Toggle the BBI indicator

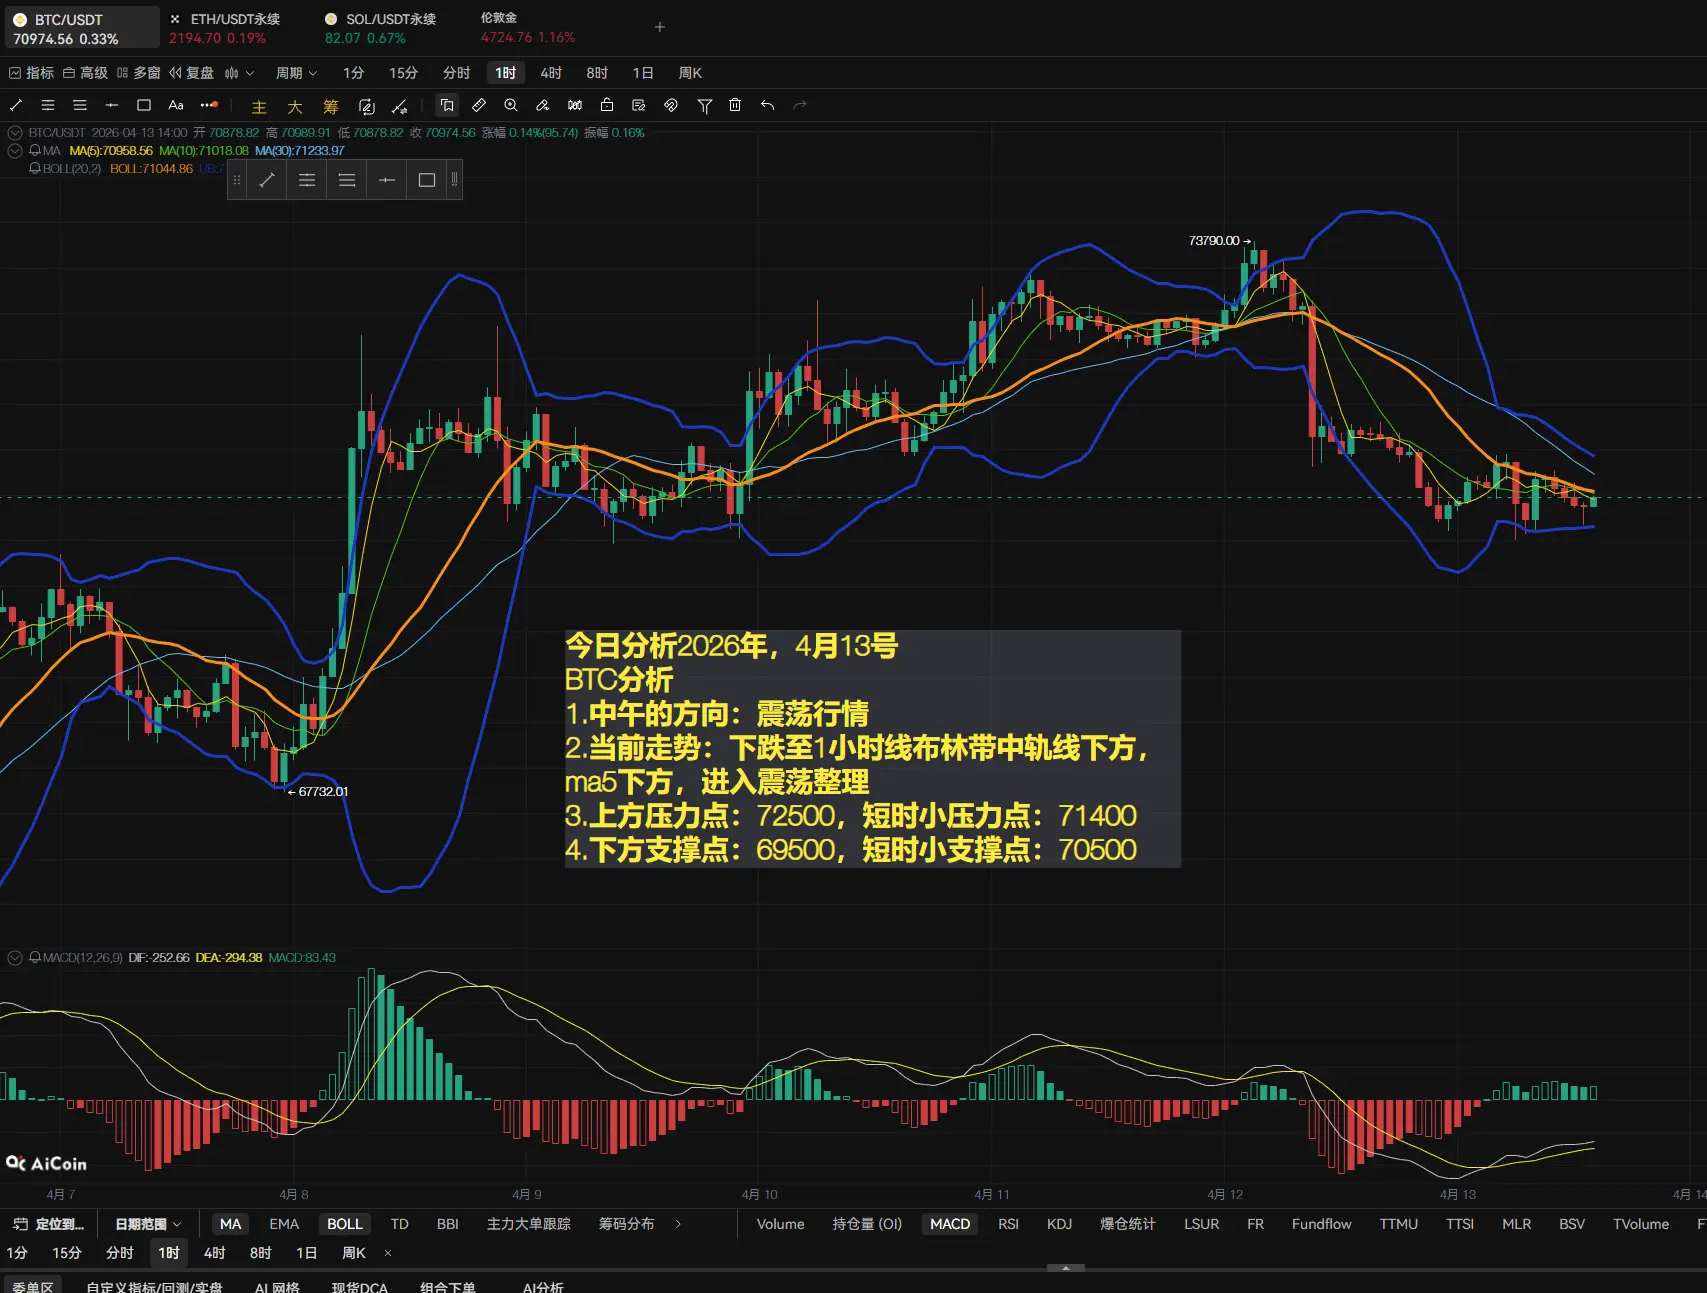448,1224
